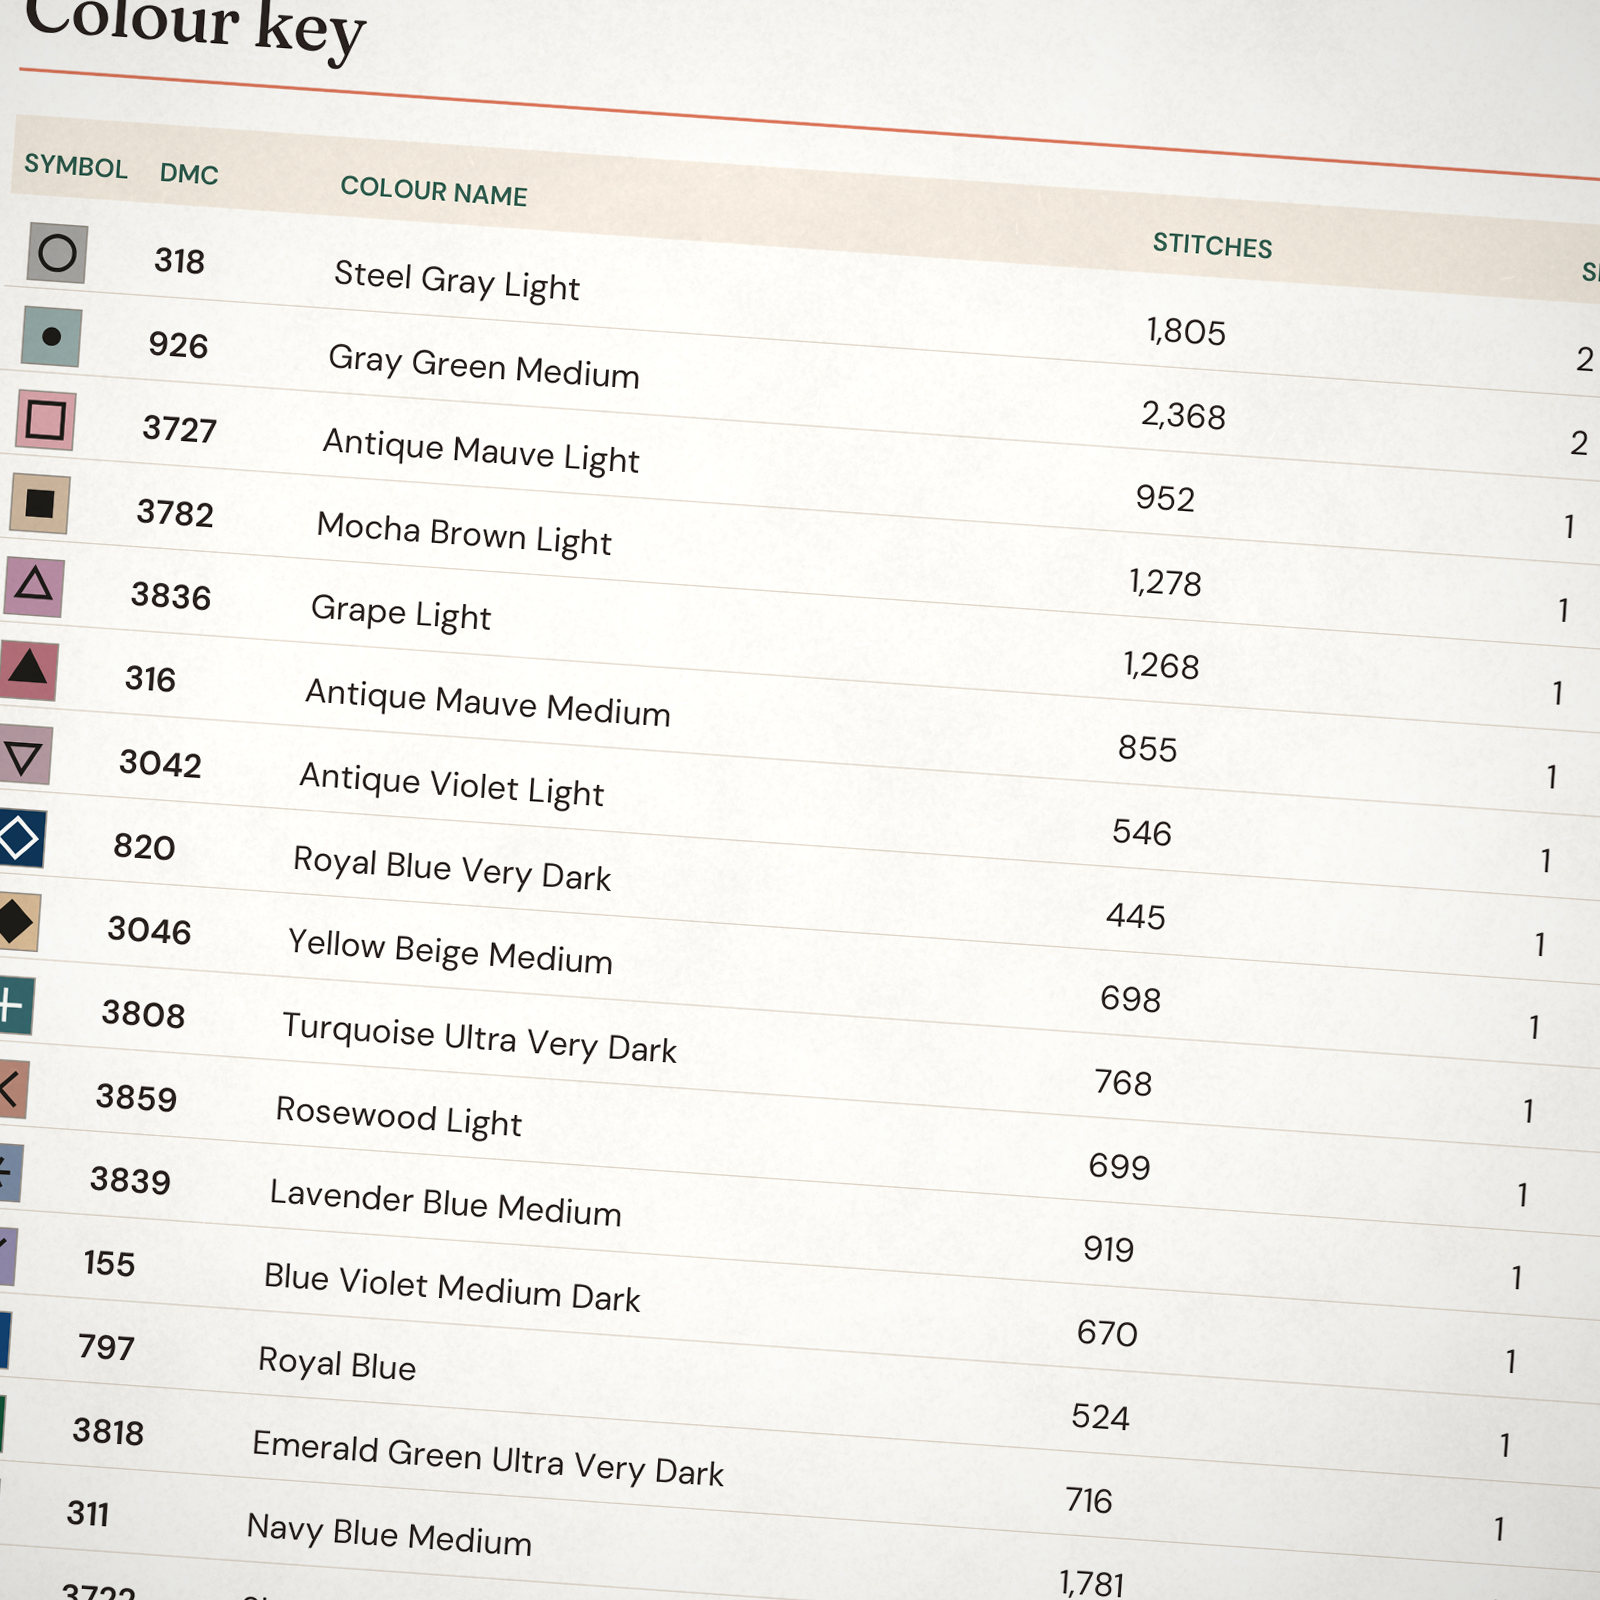
Task: Select the Rosewood Light colour name
Action: point(399,1116)
